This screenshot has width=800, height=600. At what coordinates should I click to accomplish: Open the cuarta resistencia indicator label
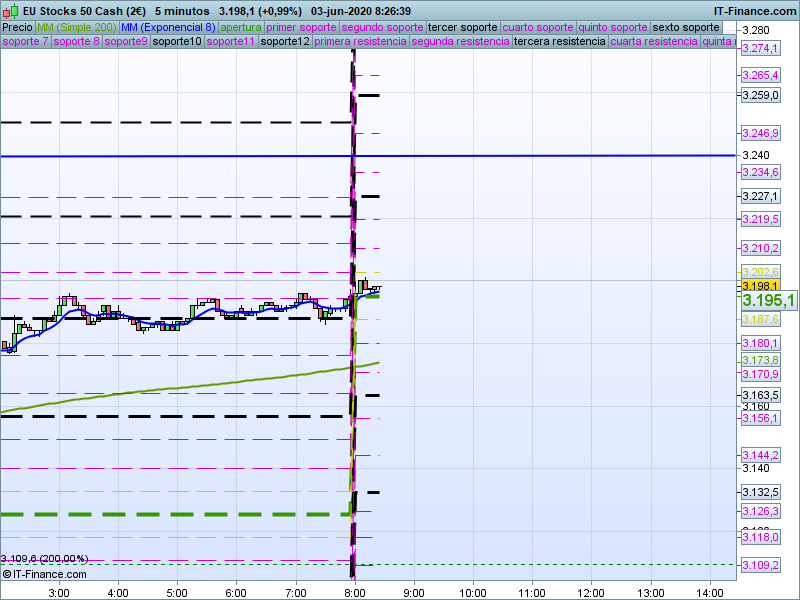click(653, 42)
